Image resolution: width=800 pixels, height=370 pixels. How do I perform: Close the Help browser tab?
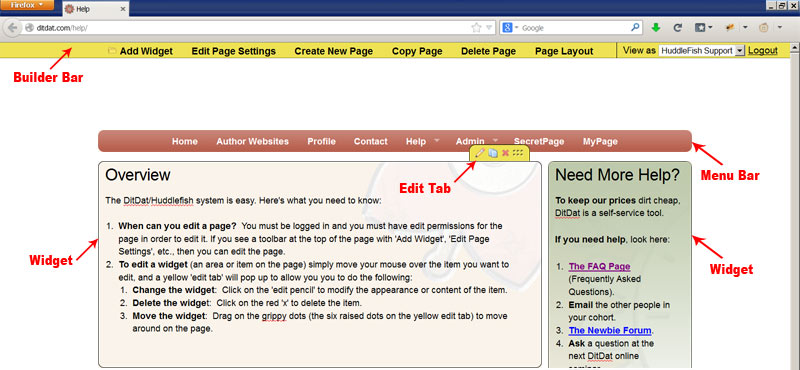[x=123, y=9]
